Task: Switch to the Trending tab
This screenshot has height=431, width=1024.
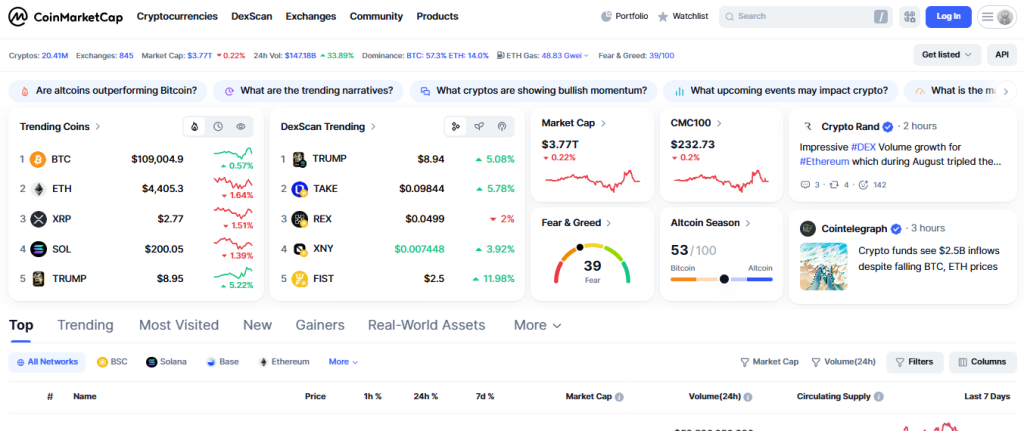Action: 86,325
